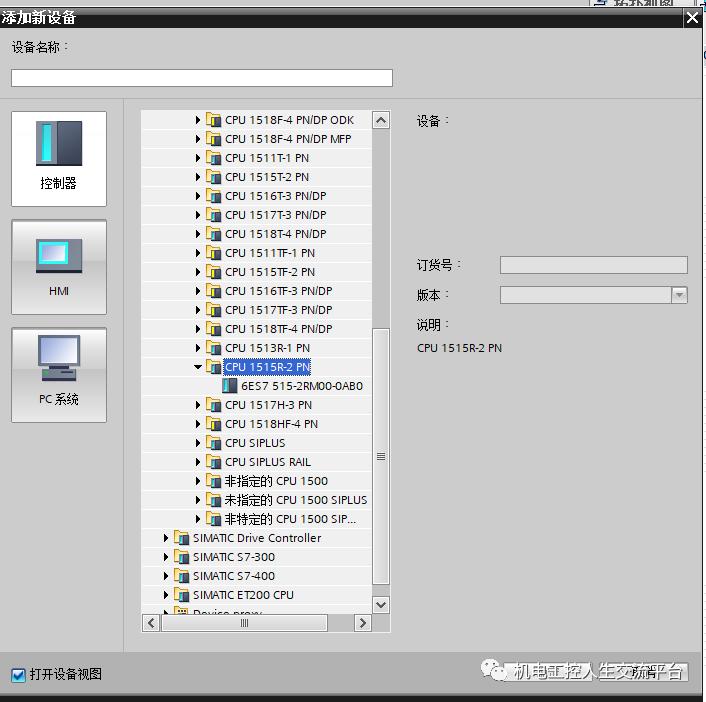Click the 设备名称 device name input field
This screenshot has width=706, height=702.
pos(202,78)
